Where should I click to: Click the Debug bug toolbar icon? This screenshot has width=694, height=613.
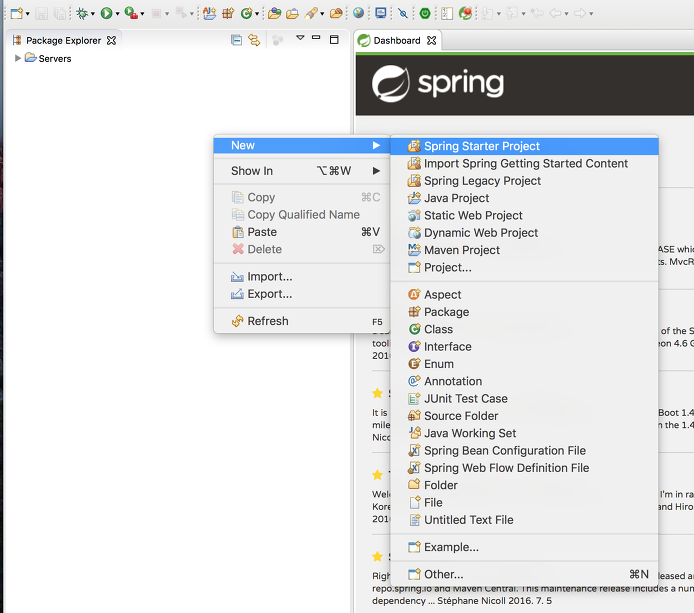tap(82, 13)
